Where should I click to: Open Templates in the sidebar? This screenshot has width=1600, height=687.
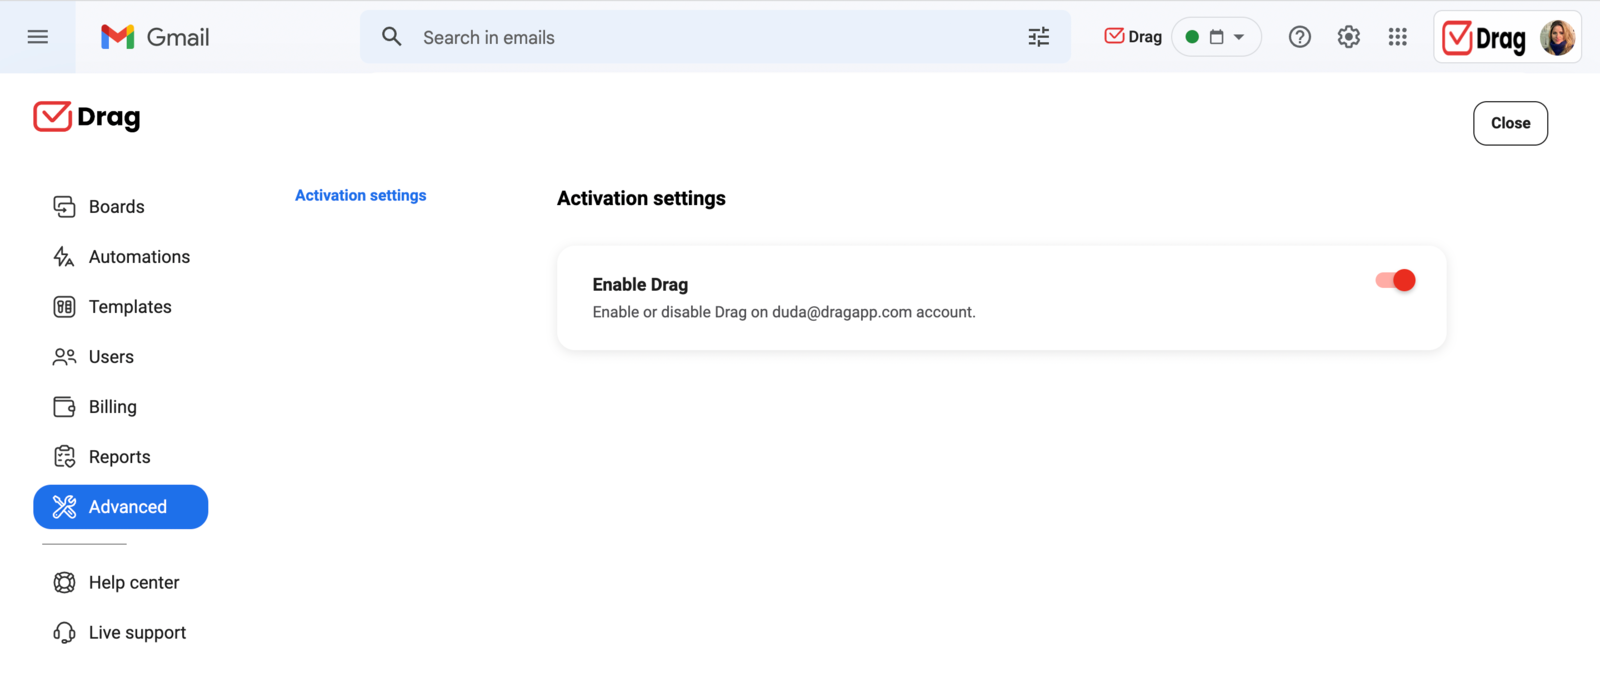112,307
